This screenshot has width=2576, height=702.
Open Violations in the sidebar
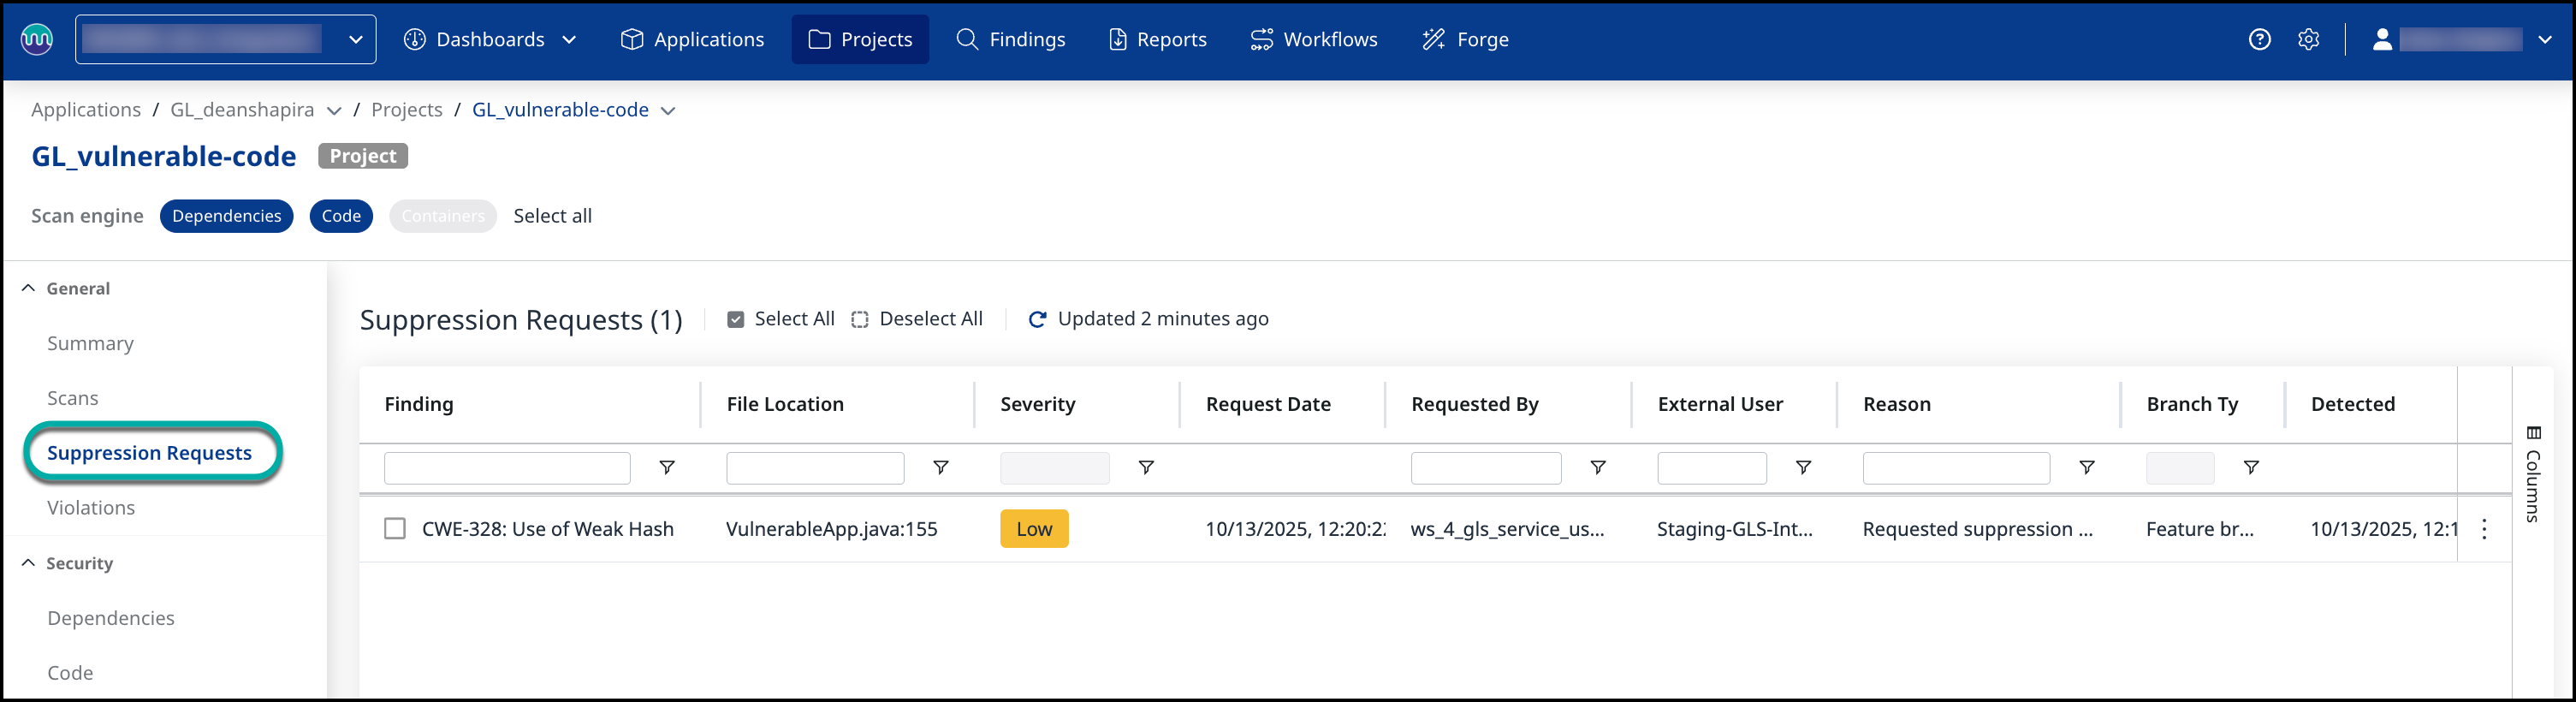(91, 507)
